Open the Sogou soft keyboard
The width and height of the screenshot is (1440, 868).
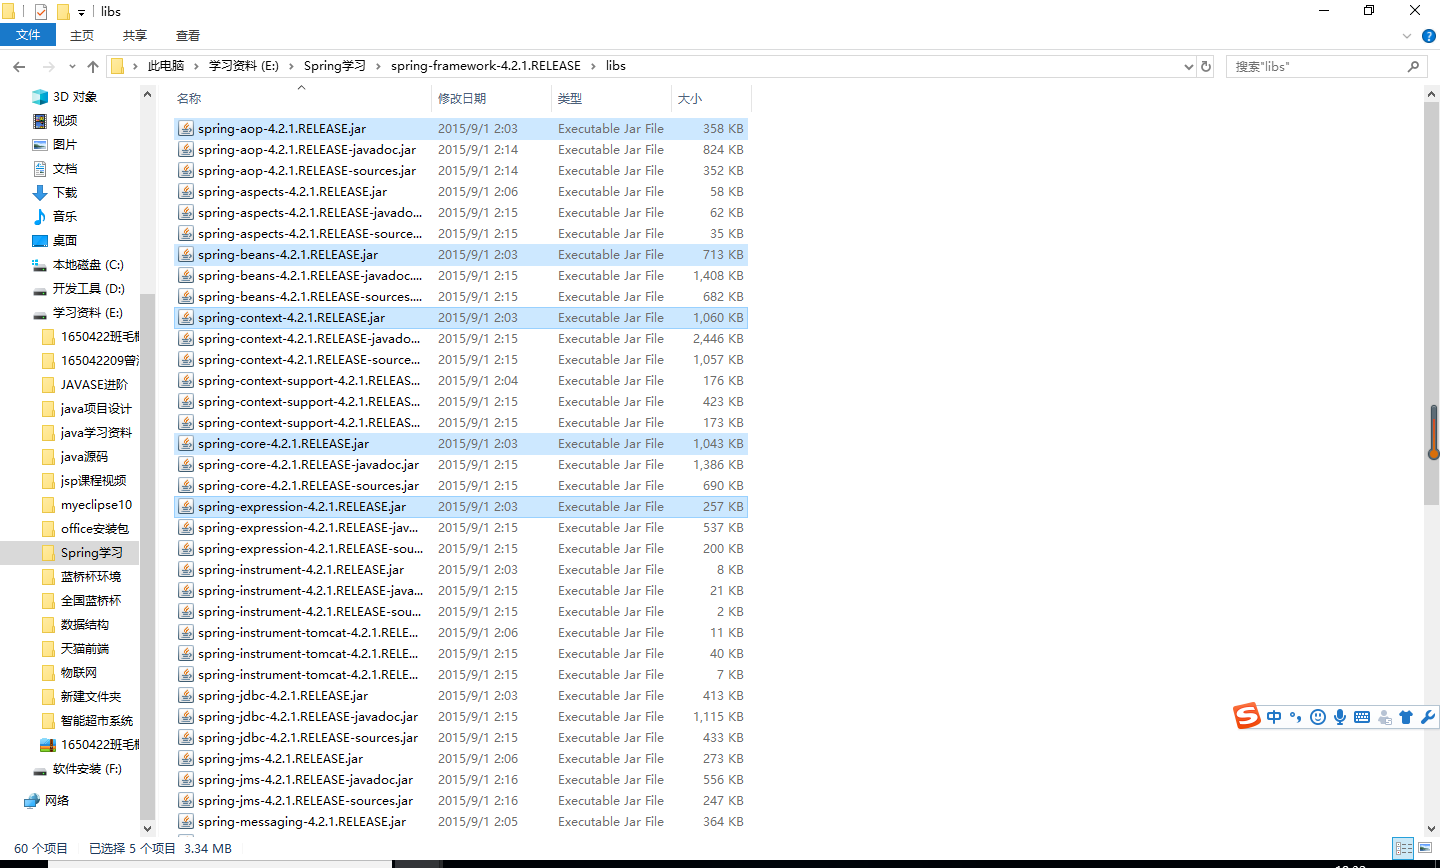[1362, 717]
